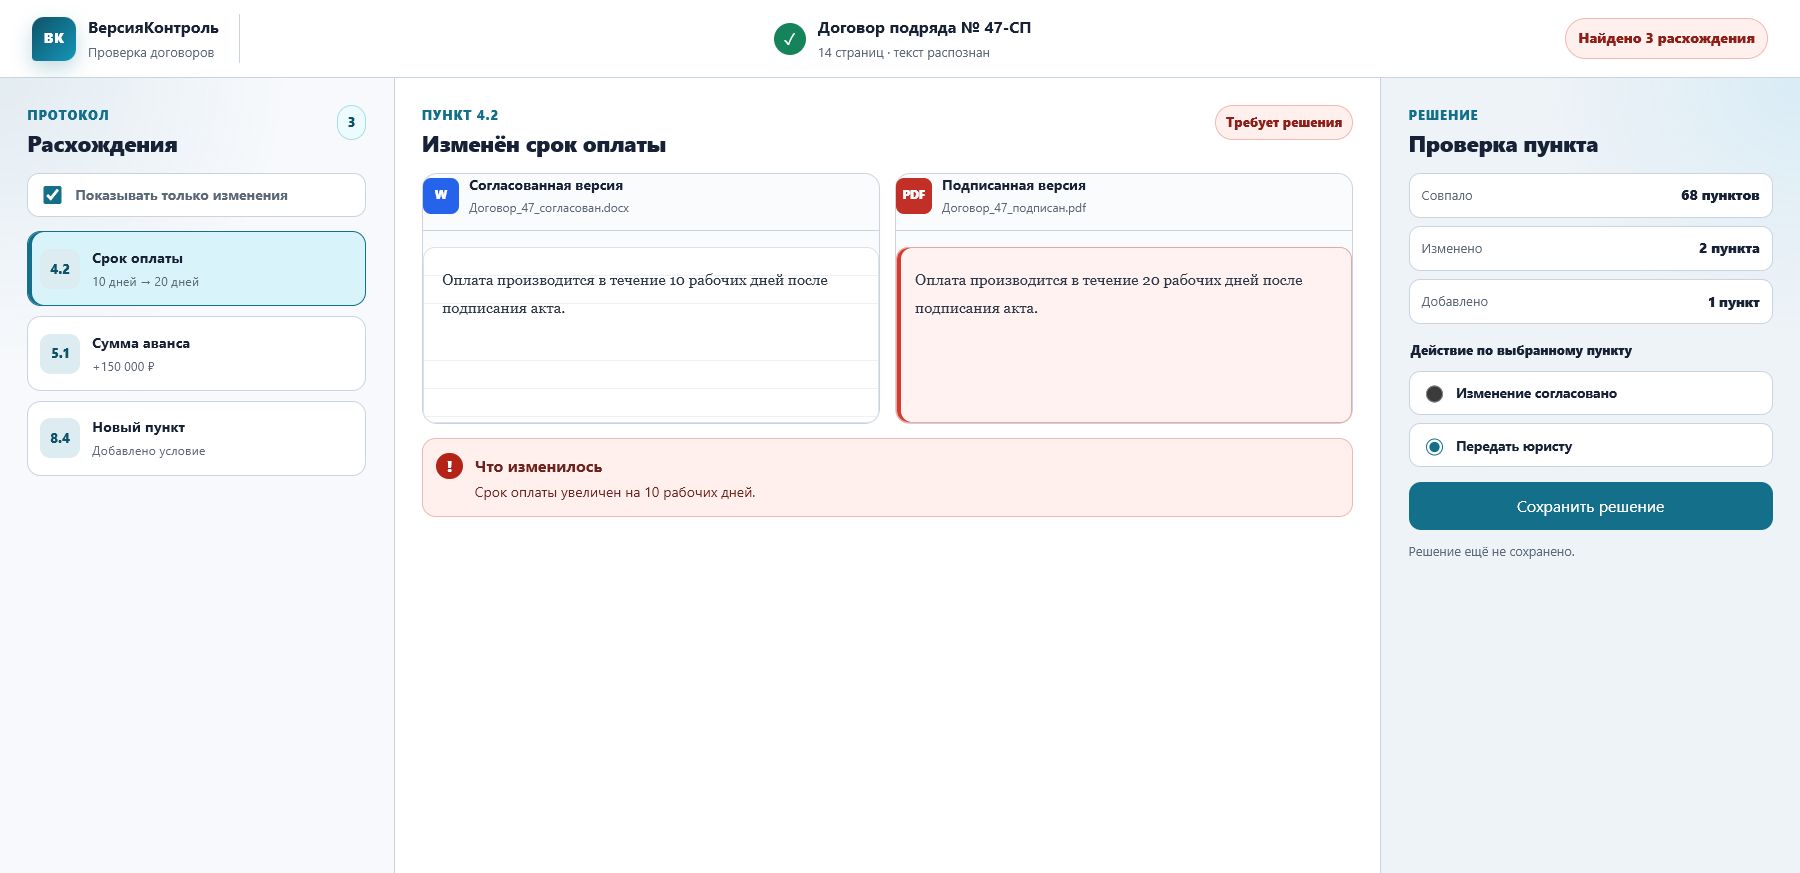The height and width of the screenshot is (873, 1800).
Task: Click the 5.1 number badge
Action: pyautogui.click(x=60, y=354)
